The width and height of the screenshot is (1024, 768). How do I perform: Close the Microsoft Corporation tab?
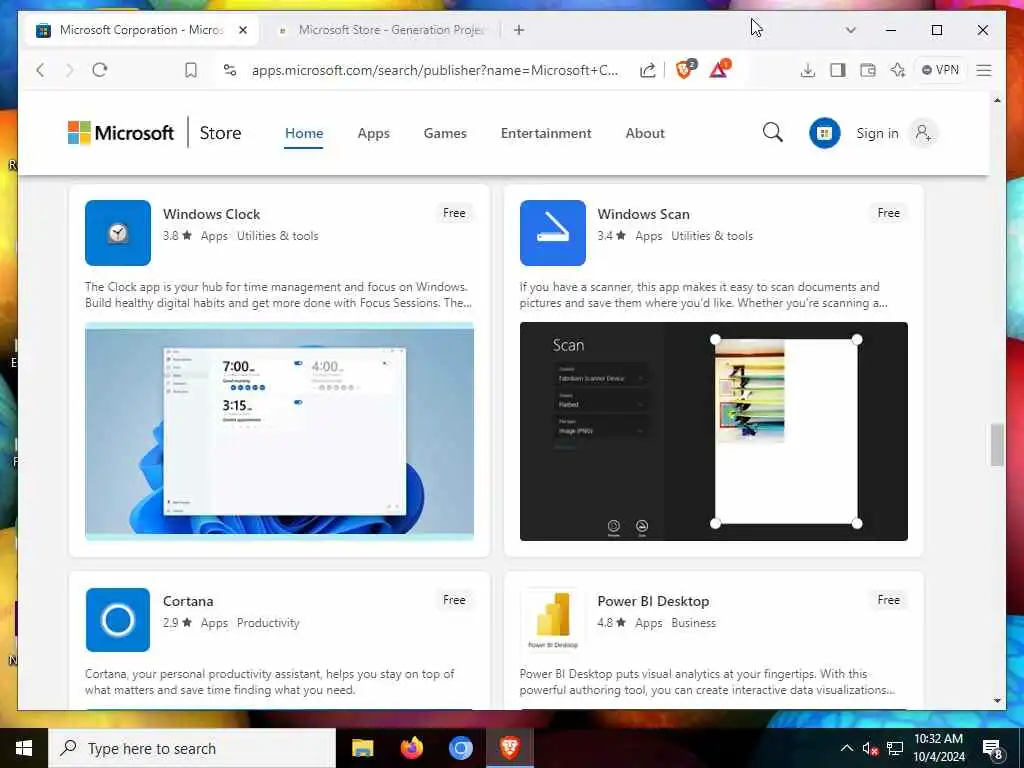[243, 30]
